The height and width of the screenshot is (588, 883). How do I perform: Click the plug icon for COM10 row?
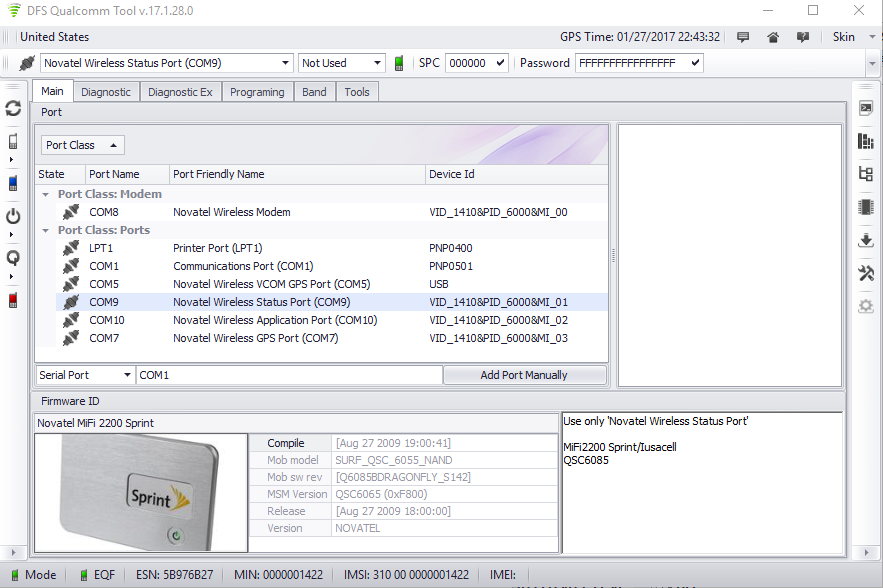click(70, 320)
